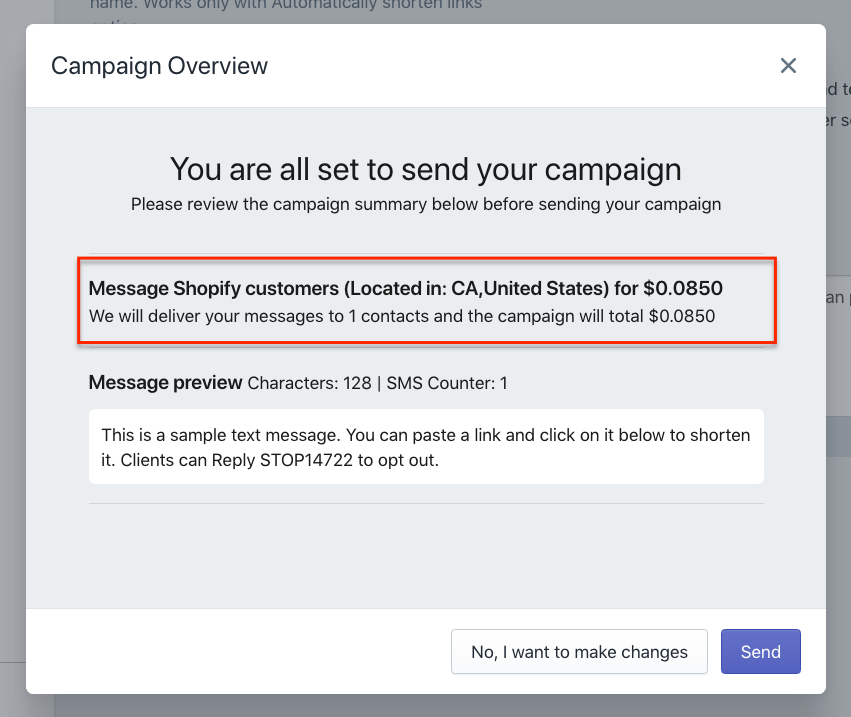
Task: Click empty gray area below message preview
Action: click(426, 556)
